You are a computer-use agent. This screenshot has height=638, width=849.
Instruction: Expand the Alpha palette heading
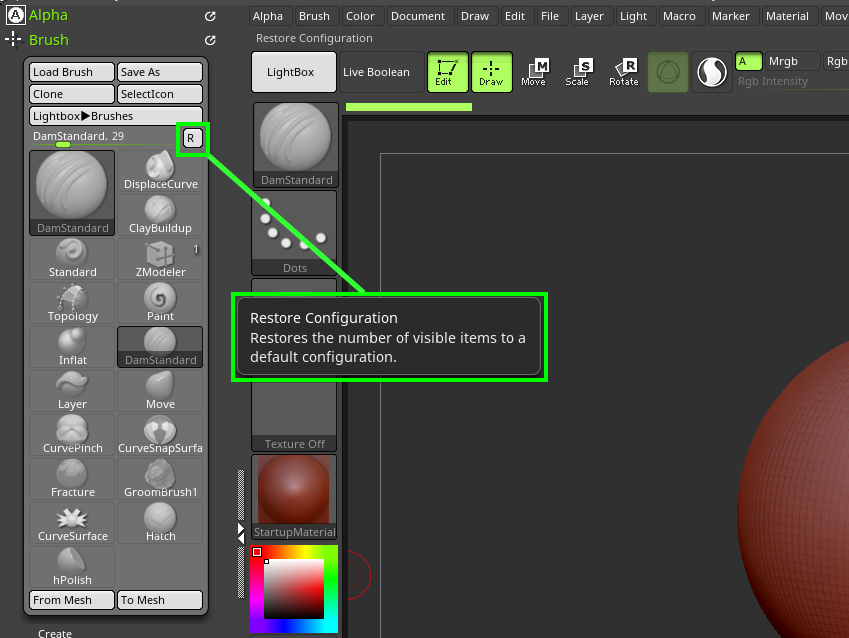coord(48,15)
